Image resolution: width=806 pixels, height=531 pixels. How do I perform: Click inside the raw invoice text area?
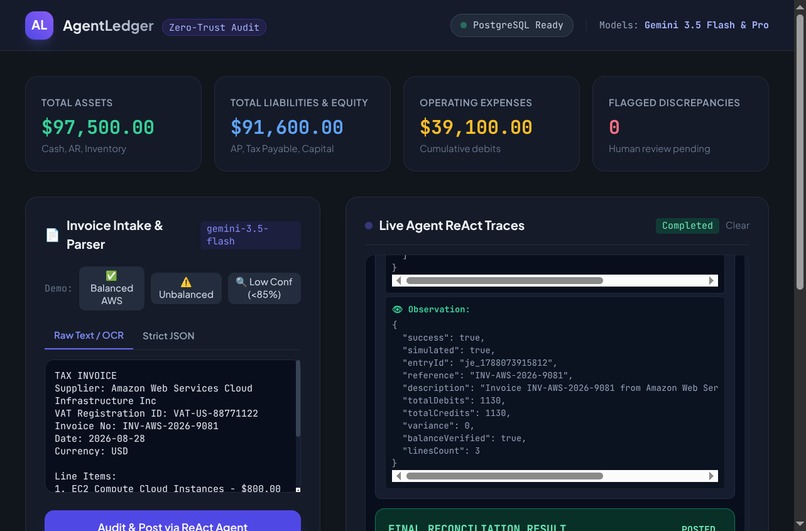tap(170, 426)
